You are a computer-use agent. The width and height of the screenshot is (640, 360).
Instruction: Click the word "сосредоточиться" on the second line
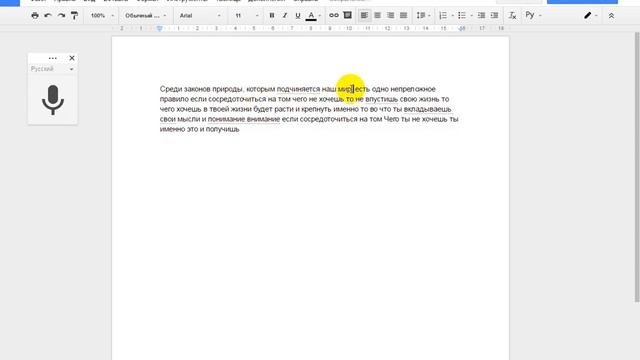[x=237, y=99]
